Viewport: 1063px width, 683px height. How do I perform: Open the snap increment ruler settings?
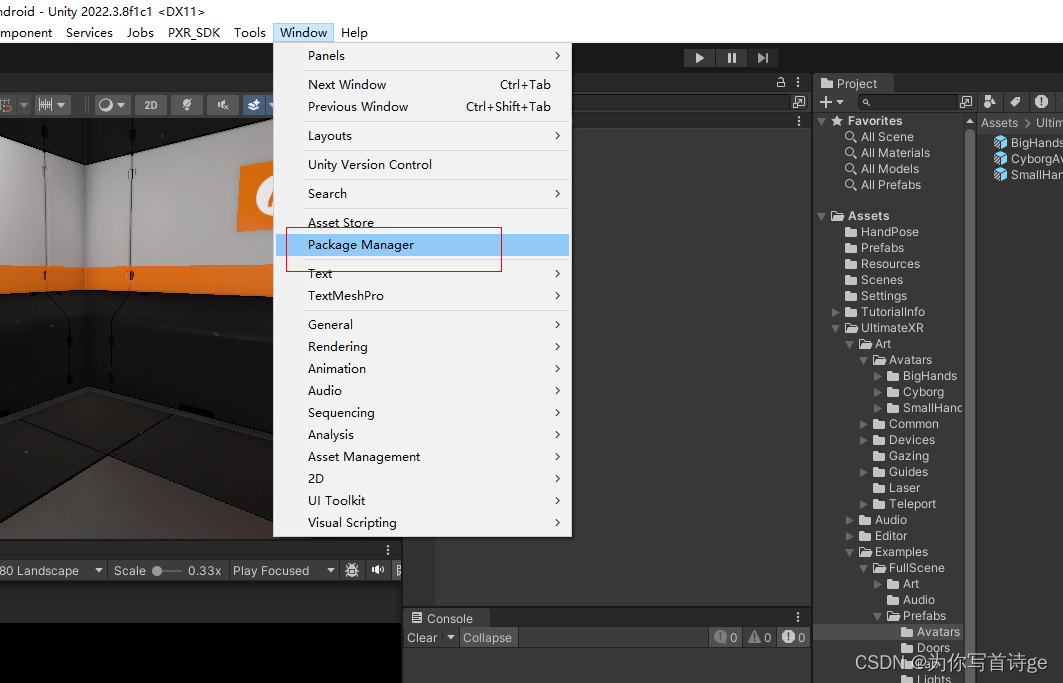52,105
